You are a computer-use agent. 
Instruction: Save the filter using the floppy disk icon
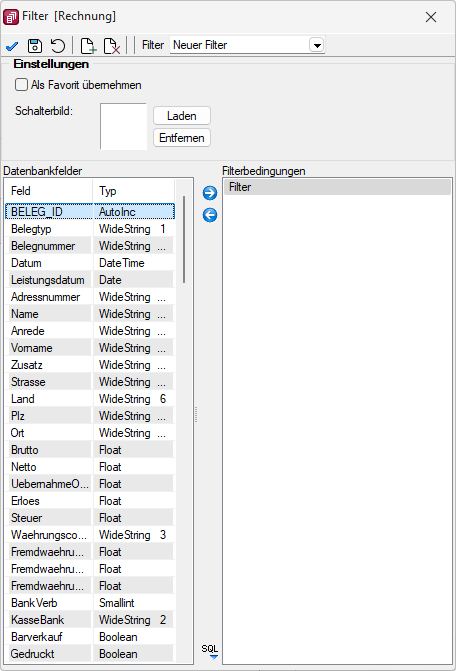(x=35, y=45)
